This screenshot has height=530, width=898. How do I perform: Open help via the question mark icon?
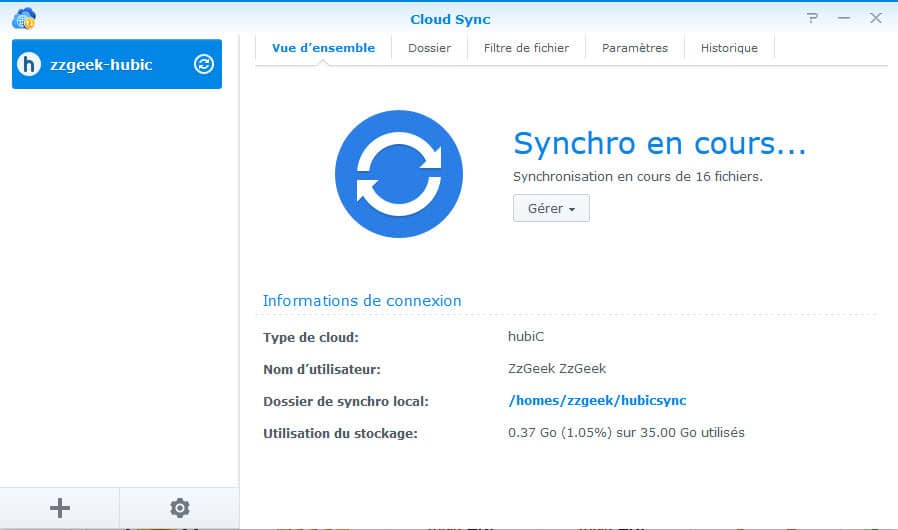point(812,18)
